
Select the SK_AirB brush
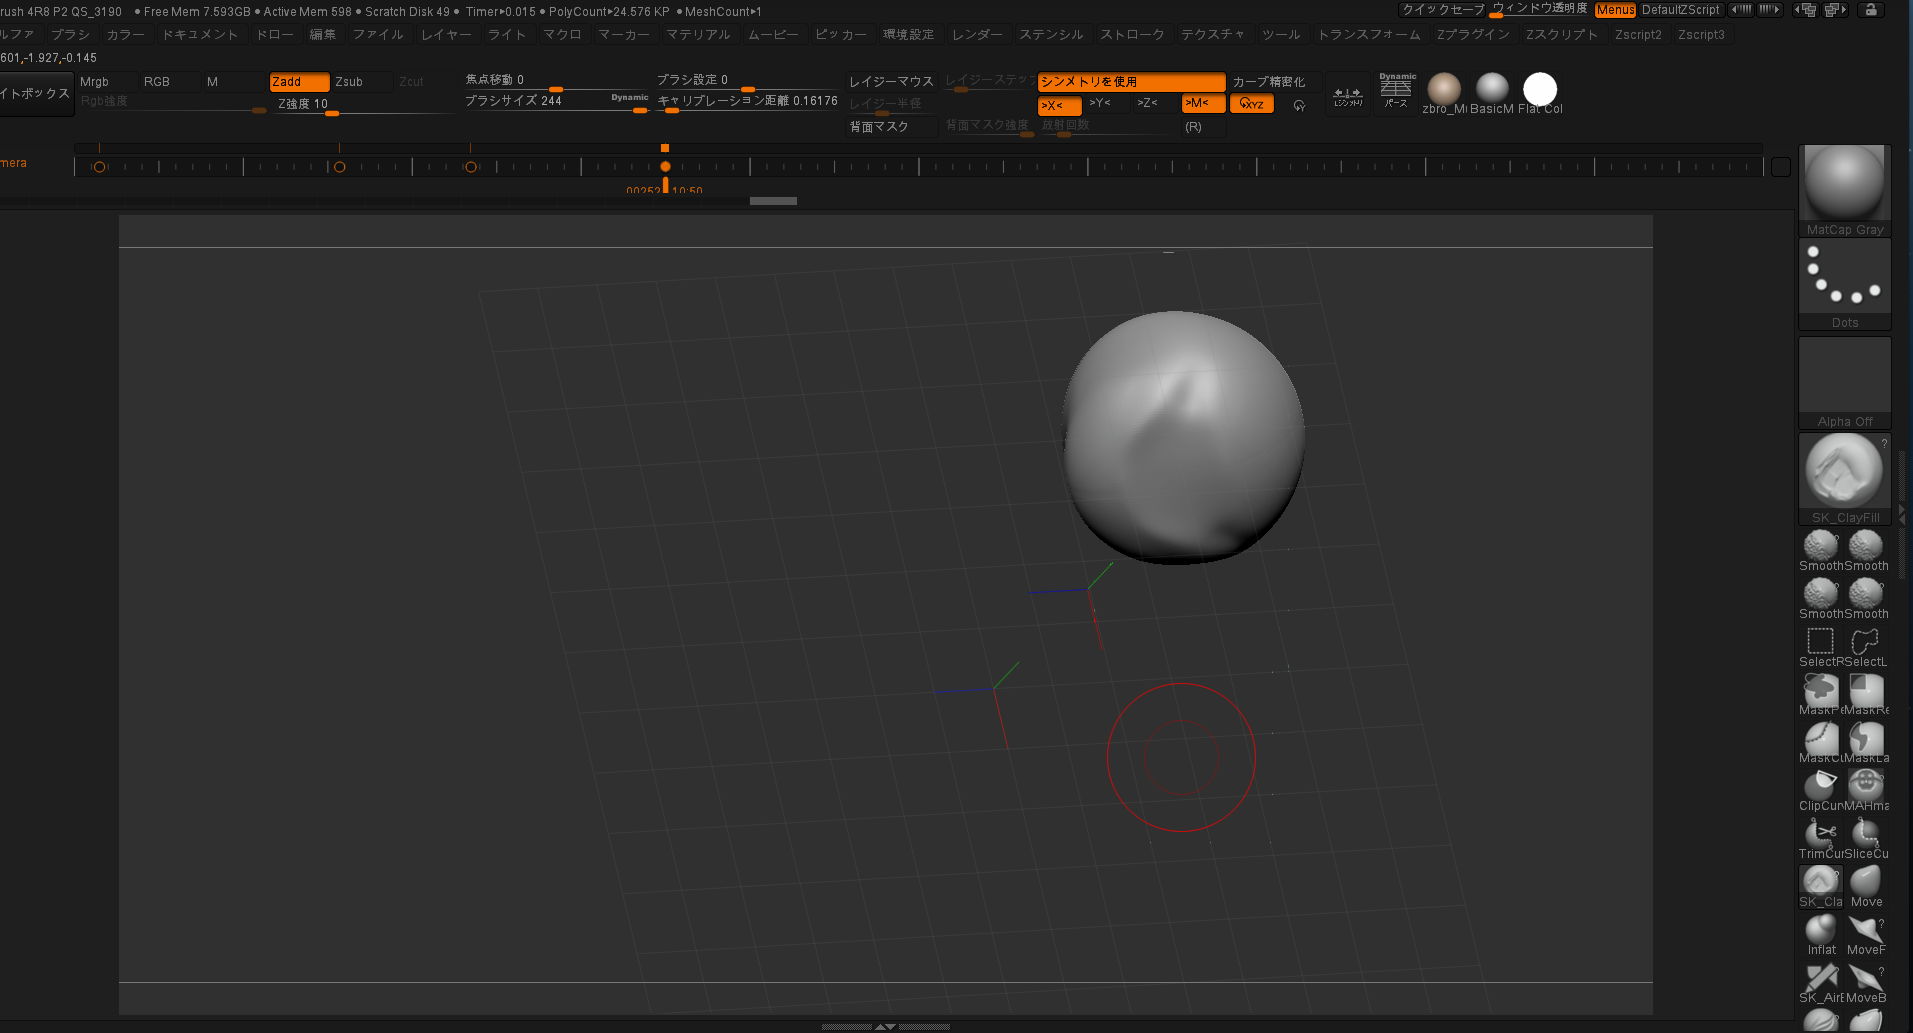(1820, 982)
